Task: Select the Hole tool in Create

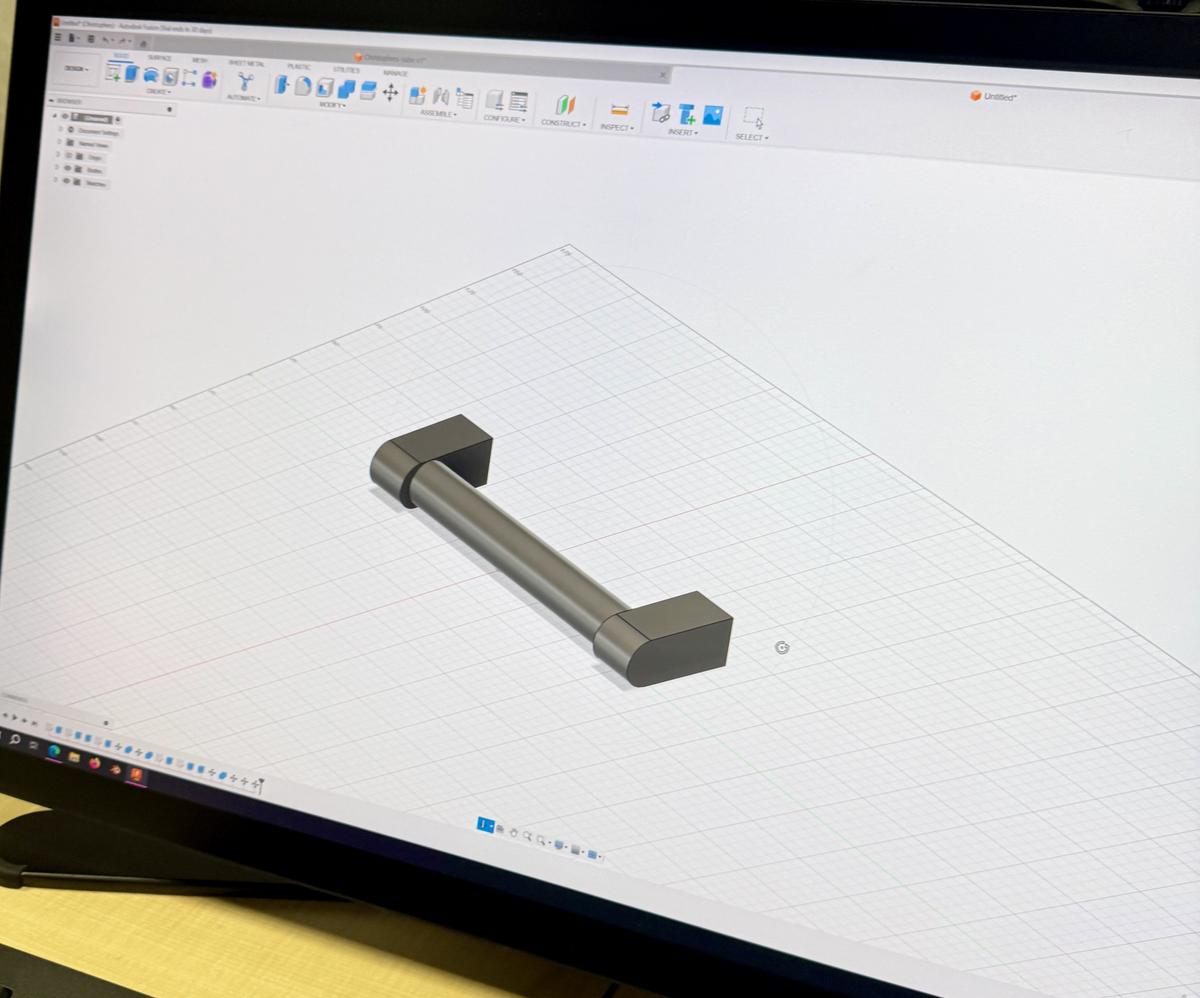Action: [x=170, y=76]
